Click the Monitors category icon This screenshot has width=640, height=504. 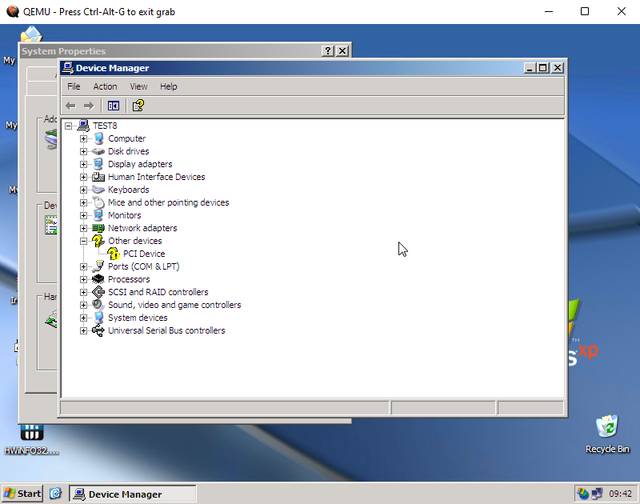point(98,215)
